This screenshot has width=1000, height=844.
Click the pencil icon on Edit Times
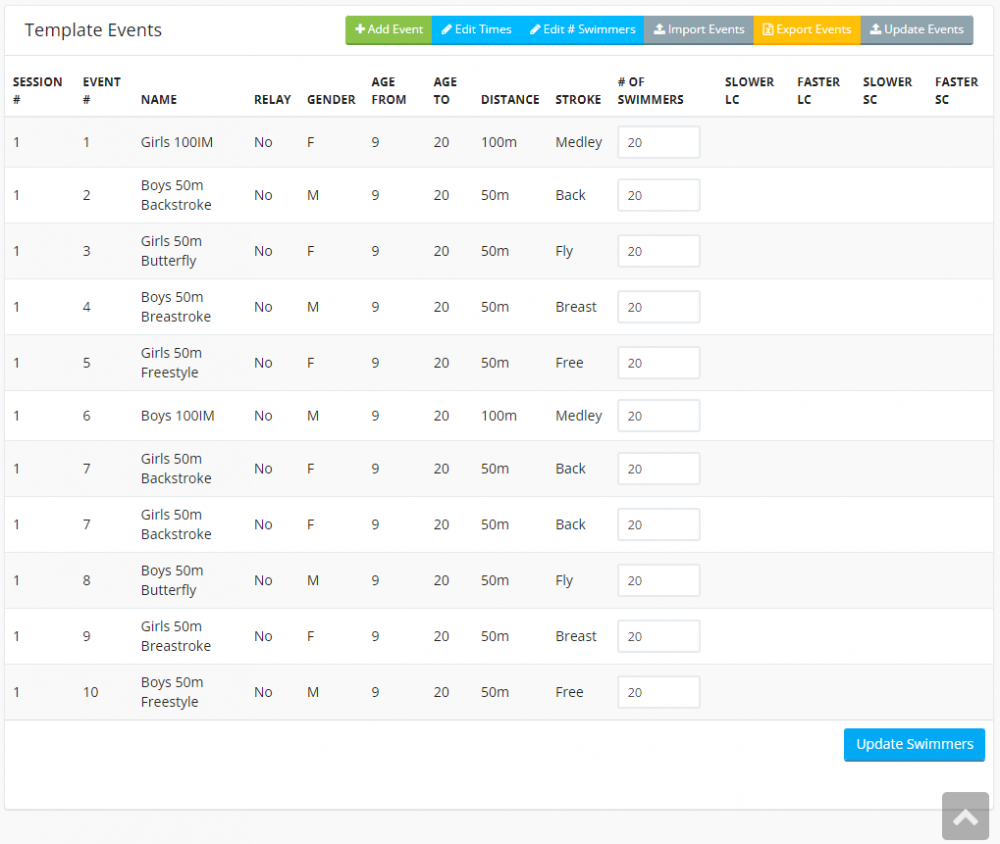click(x=447, y=30)
